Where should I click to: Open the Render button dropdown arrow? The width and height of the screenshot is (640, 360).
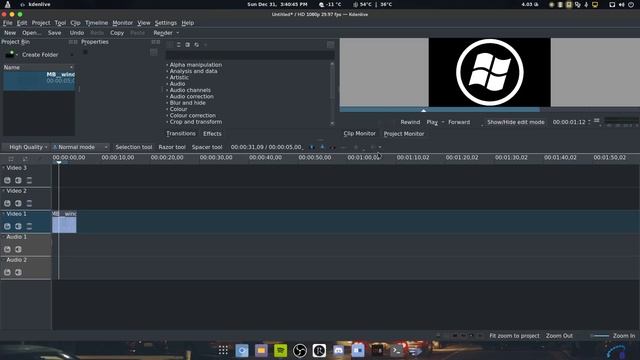point(178,33)
